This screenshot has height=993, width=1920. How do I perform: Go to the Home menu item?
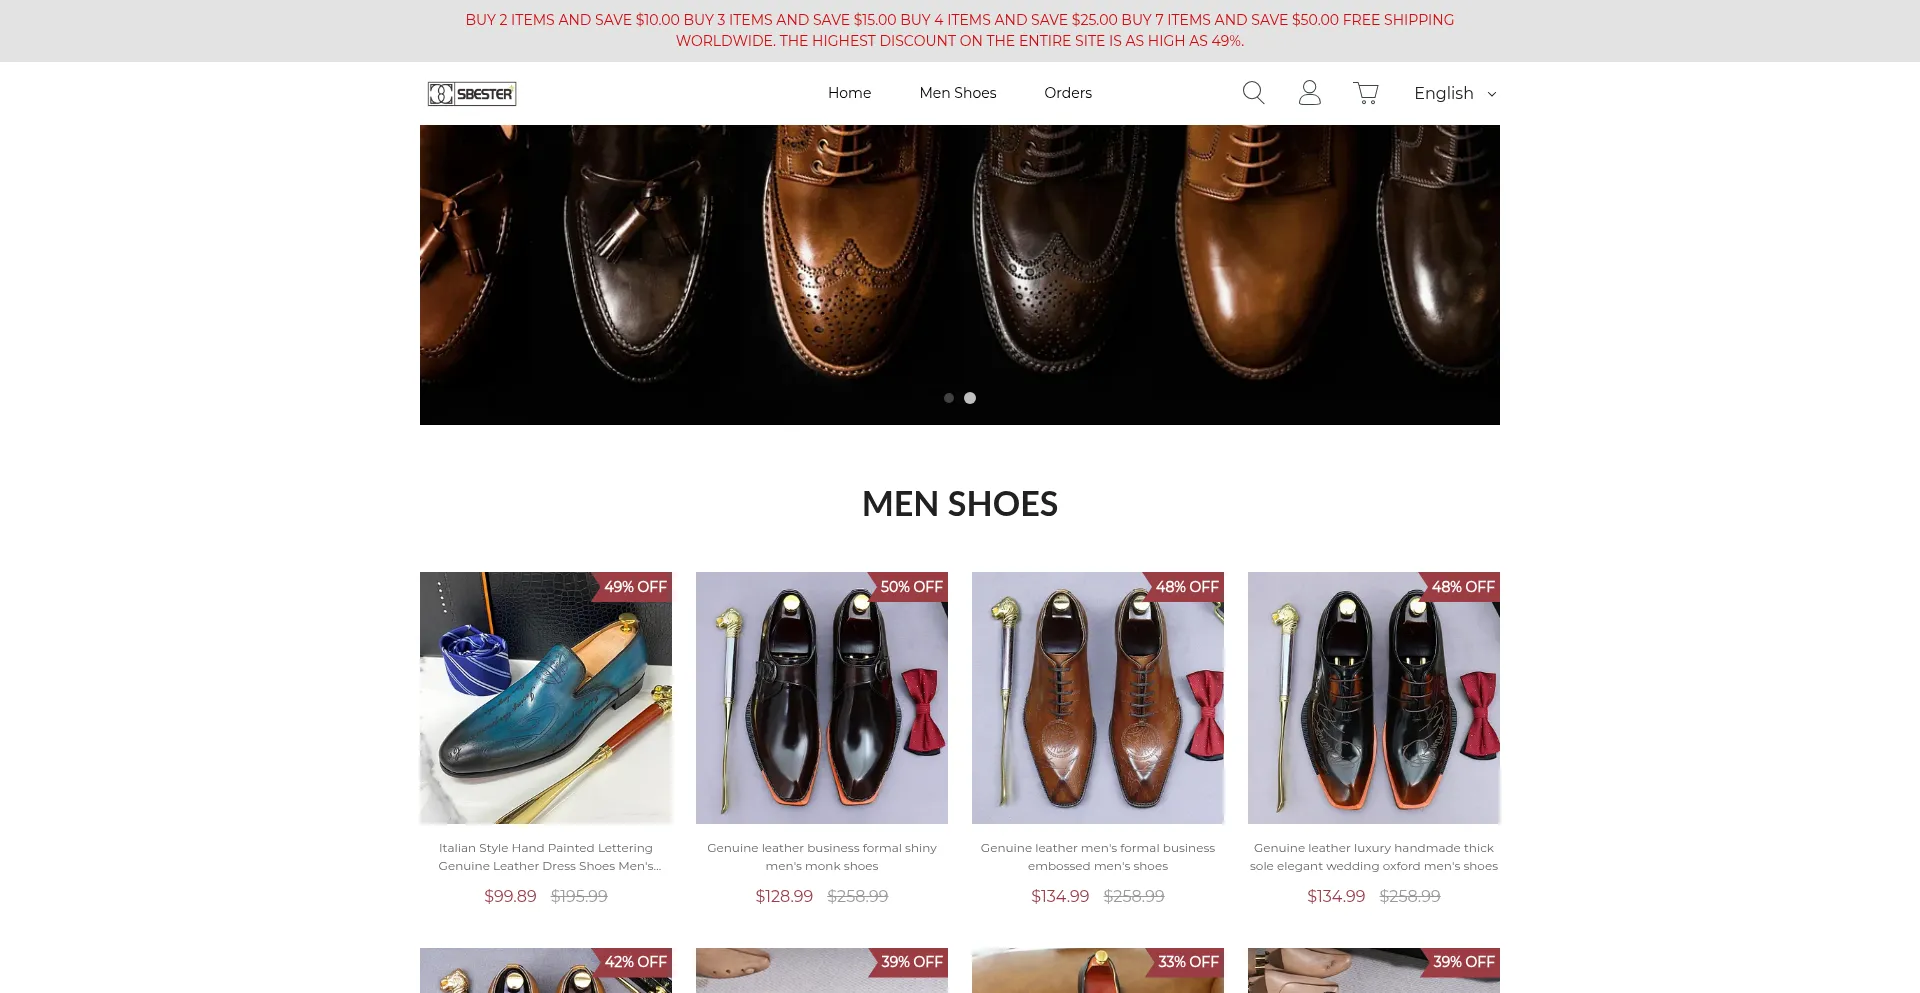coord(849,93)
